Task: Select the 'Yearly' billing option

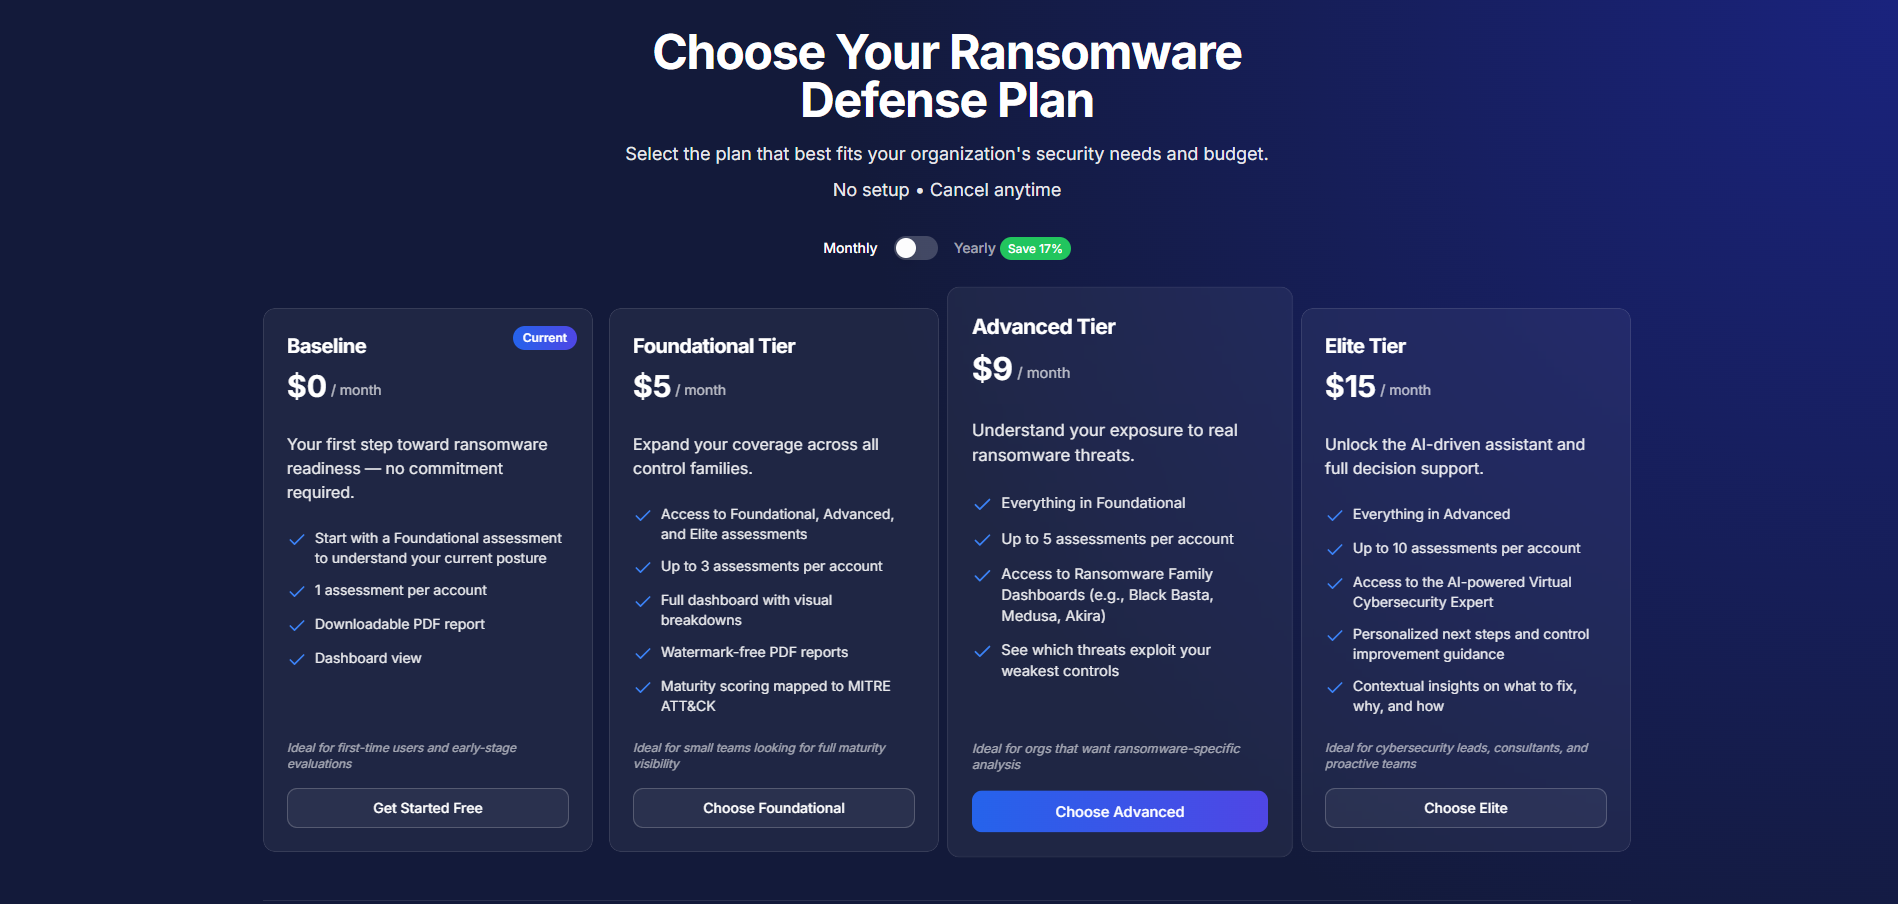Action: click(x=973, y=247)
